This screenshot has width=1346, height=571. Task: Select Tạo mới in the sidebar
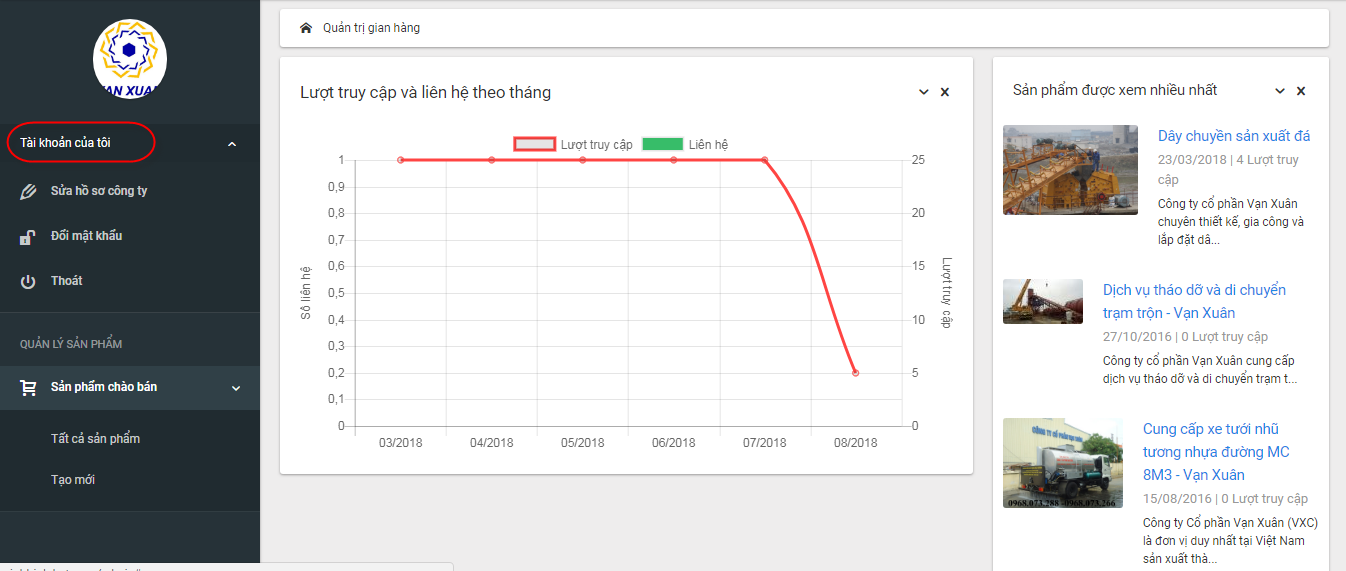pyautogui.click(x=73, y=480)
